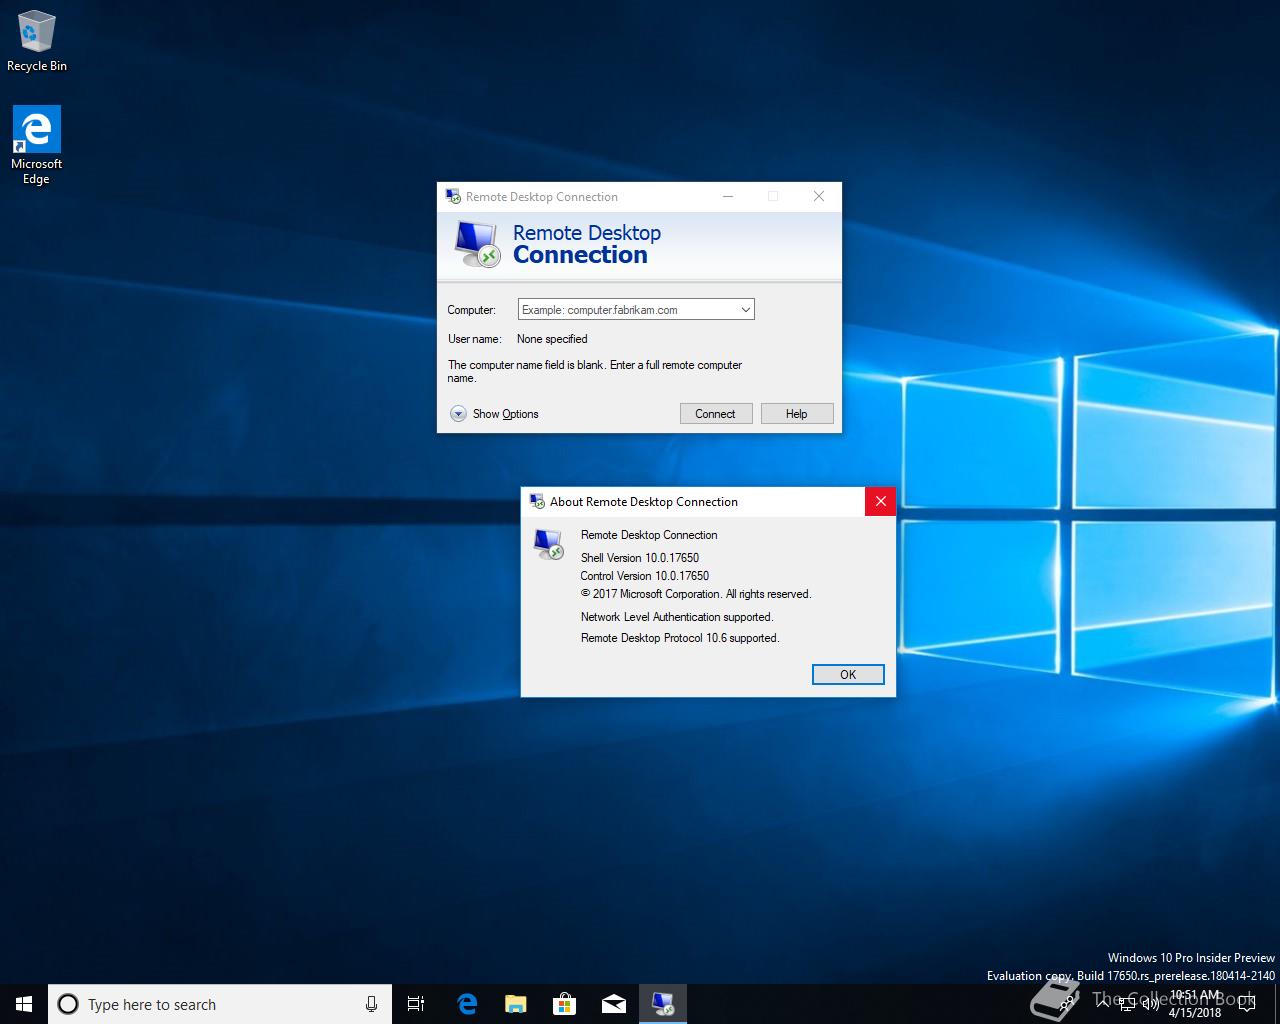Click the Help button
The image size is (1280, 1024).
click(797, 414)
